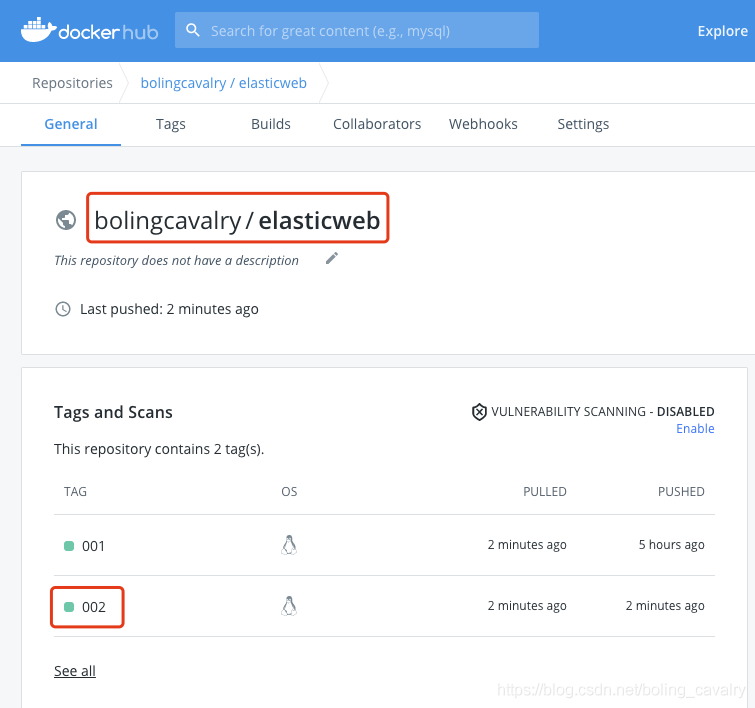Click the pushed time for tag 002
Viewport: 755px width, 708px height.
[664, 606]
